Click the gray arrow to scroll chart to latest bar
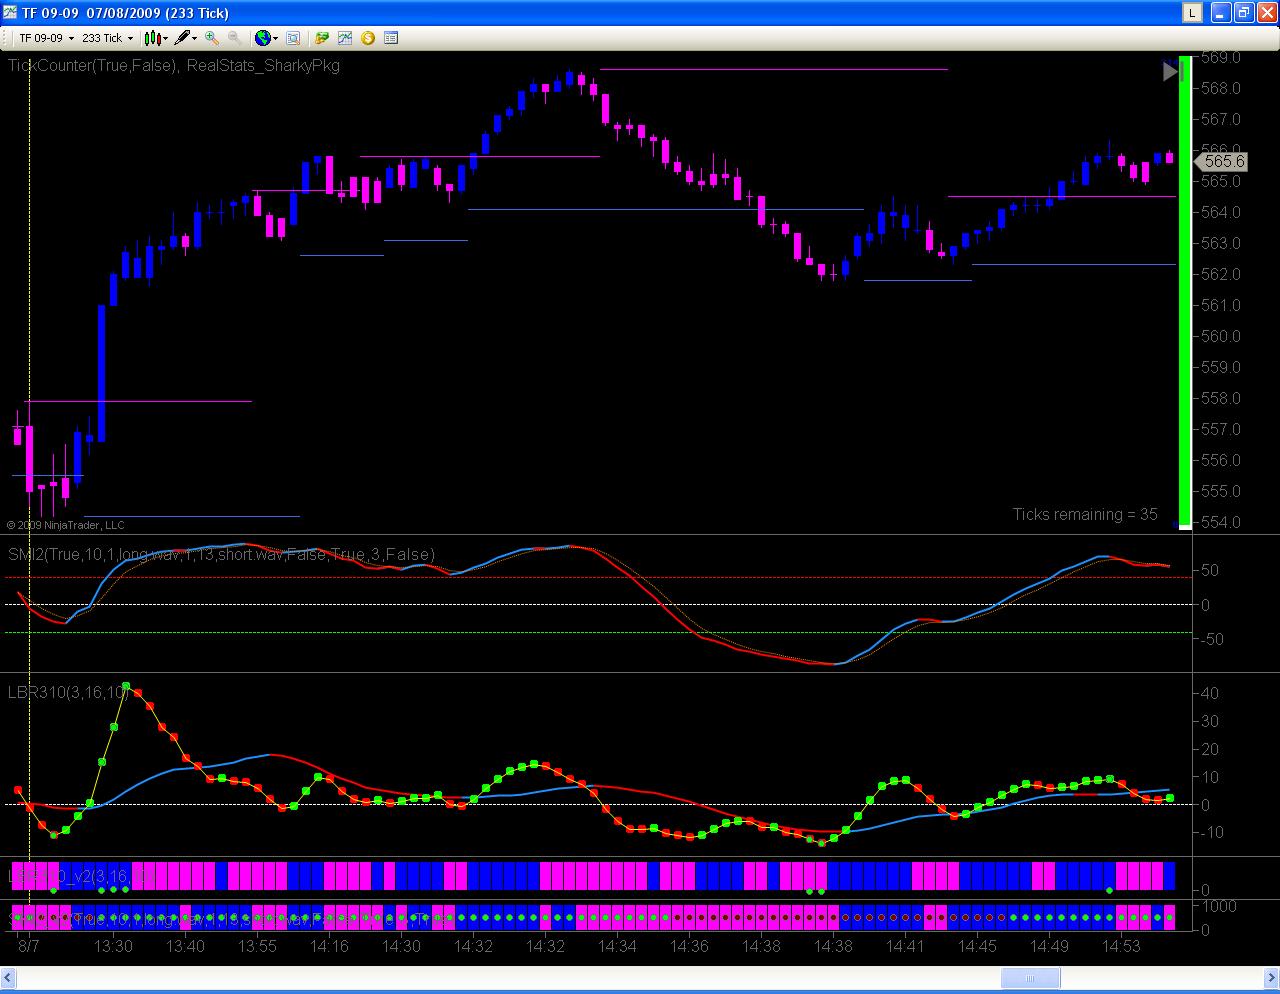Viewport: 1280px width, 994px height. (1172, 71)
